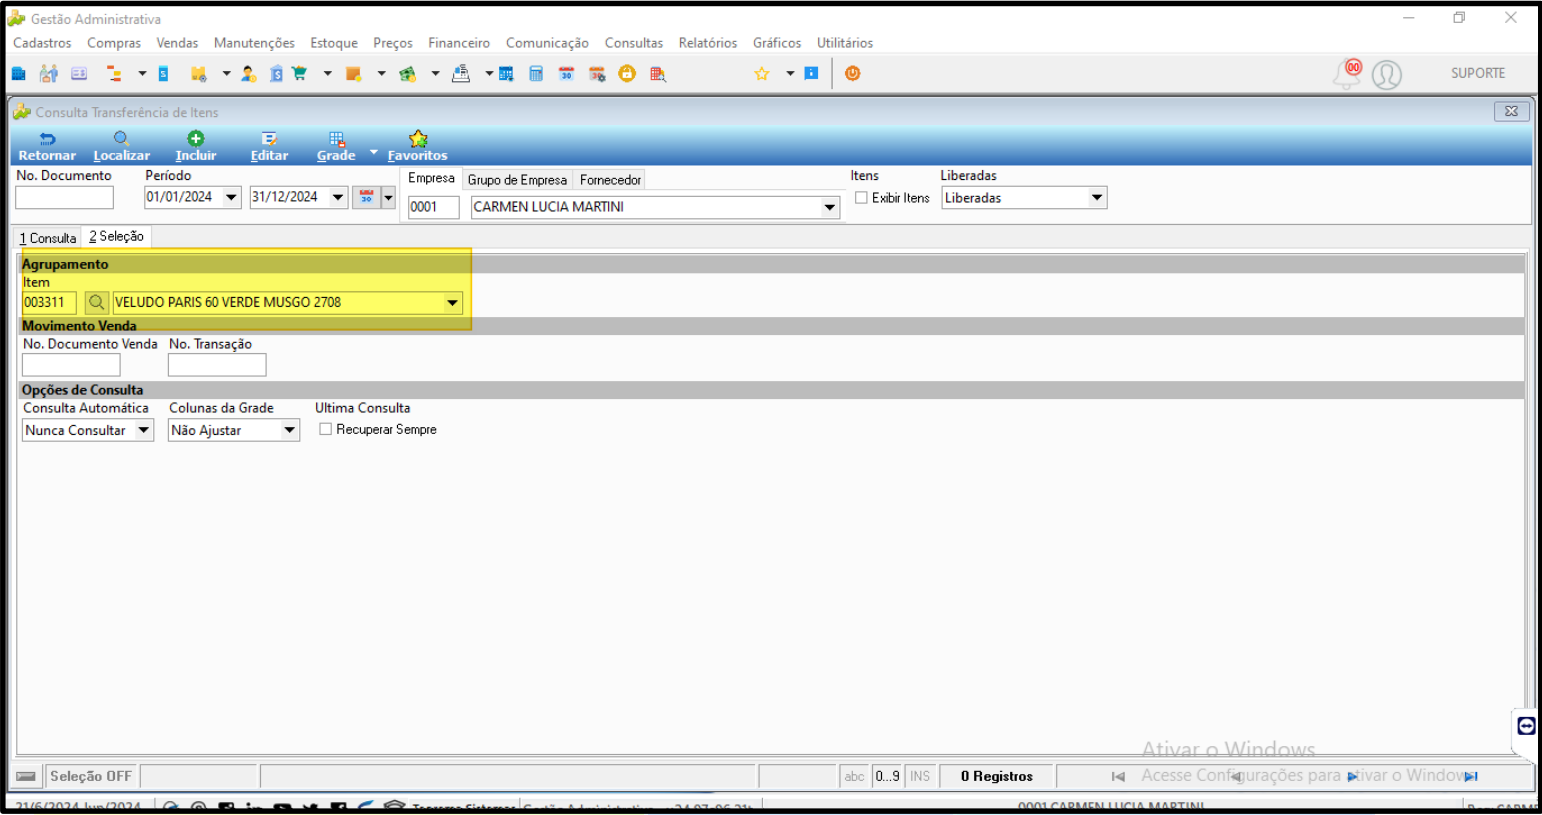Expand the arrow next to the shopping cart icon
This screenshot has width=1542, height=815.
coord(327,74)
